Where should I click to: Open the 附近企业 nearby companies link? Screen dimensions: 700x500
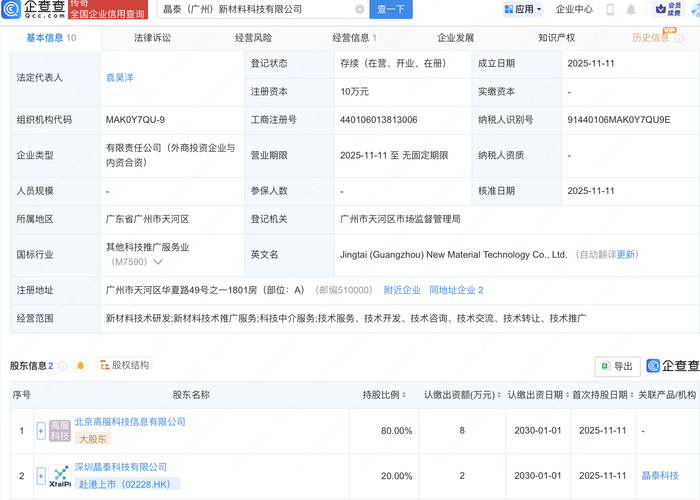[x=402, y=290]
